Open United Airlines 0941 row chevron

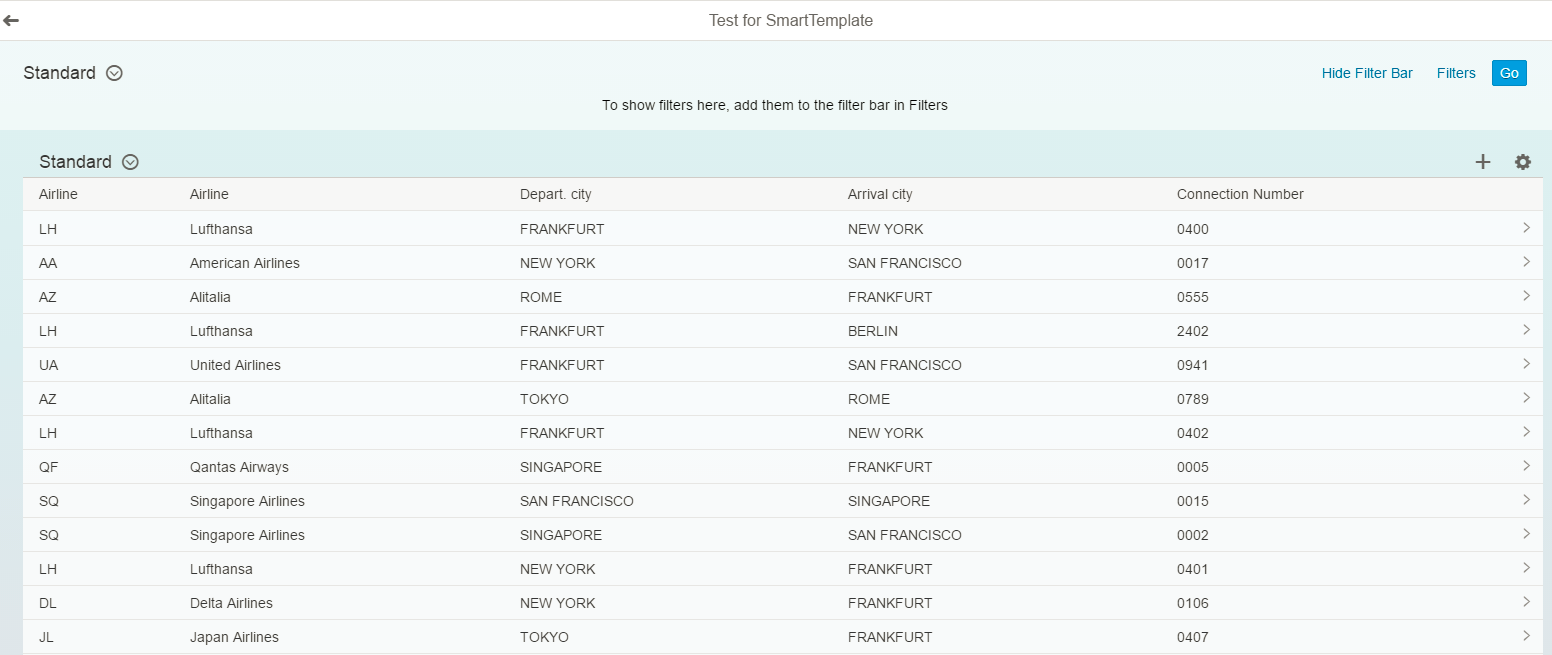(x=1526, y=364)
